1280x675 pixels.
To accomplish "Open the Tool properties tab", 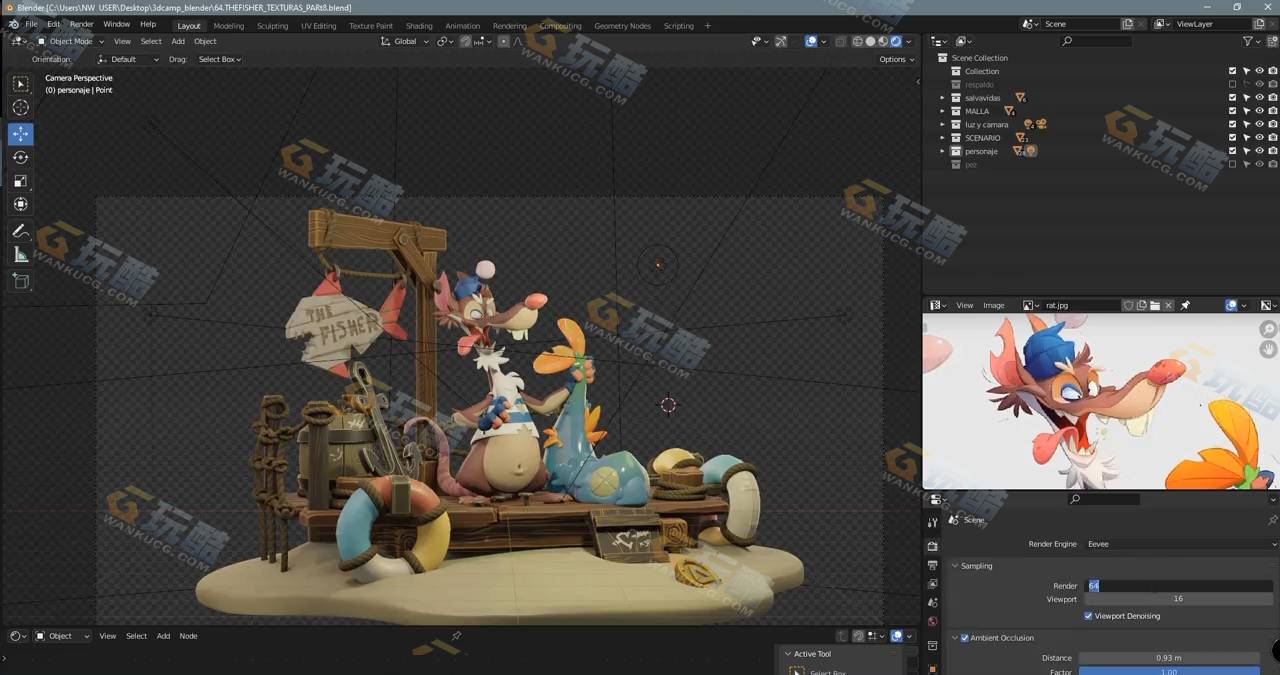I will tap(932, 522).
